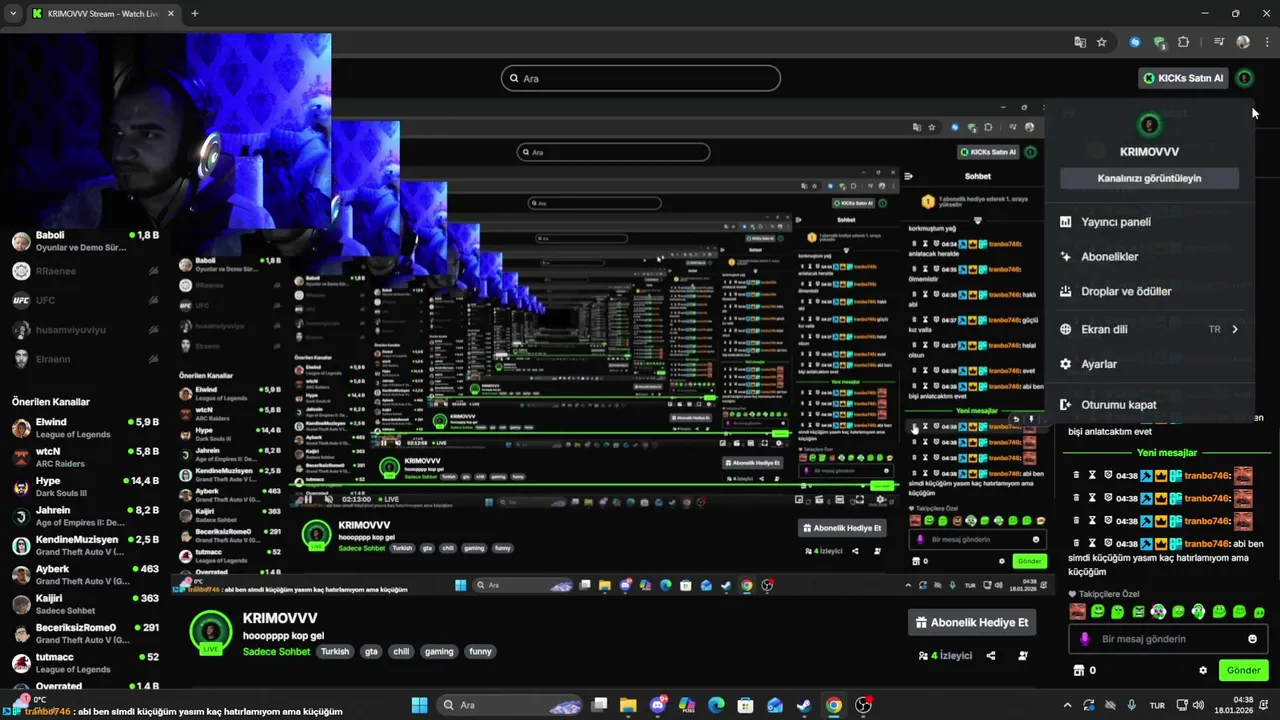The width and height of the screenshot is (1280, 720).
Task: Open Kaijiri recommended channel
Action: (x=85, y=604)
